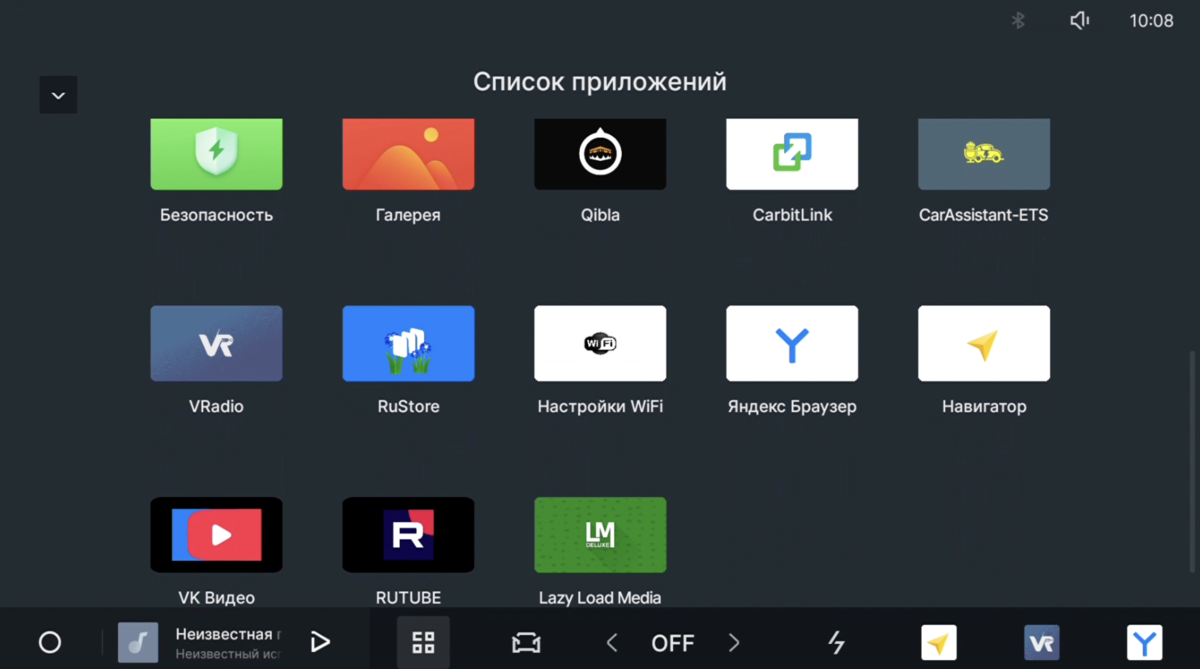Collapse app list with chevron button
Image resolution: width=1200 pixels, height=669 pixels.
click(58, 95)
